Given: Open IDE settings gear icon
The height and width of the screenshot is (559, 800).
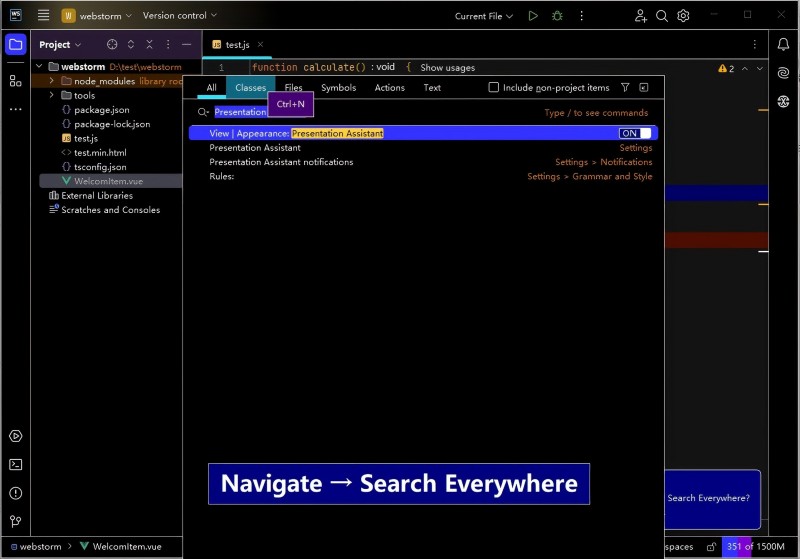Looking at the screenshot, I should [x=683, y=16].
